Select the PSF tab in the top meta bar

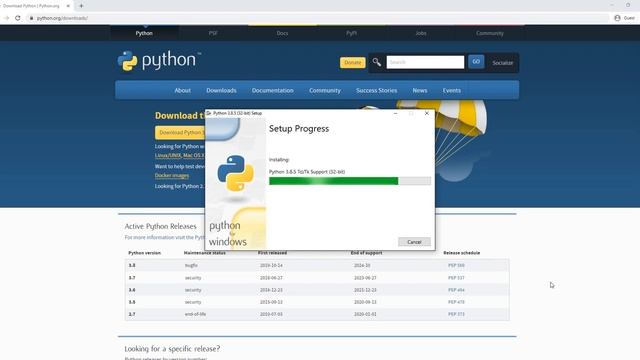pyautogui.click(x=213, y=33)
